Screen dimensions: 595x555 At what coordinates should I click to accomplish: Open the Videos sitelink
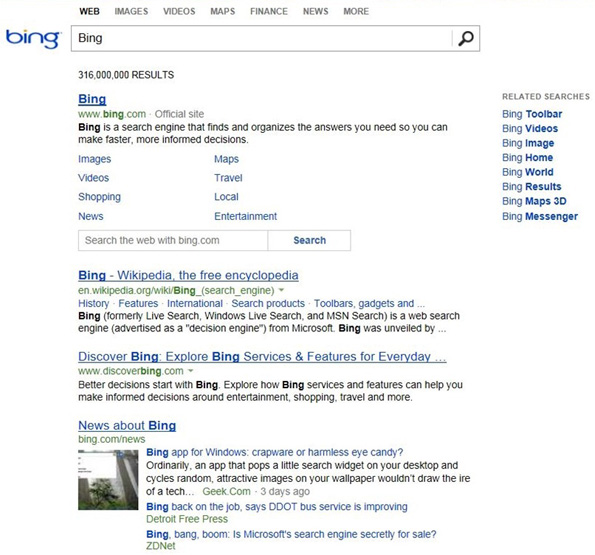93,178
